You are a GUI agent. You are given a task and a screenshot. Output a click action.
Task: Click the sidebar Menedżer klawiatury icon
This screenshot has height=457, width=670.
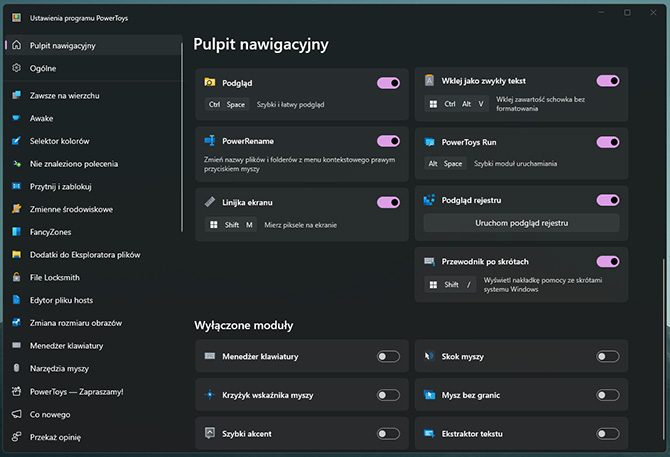click(16, 345)
